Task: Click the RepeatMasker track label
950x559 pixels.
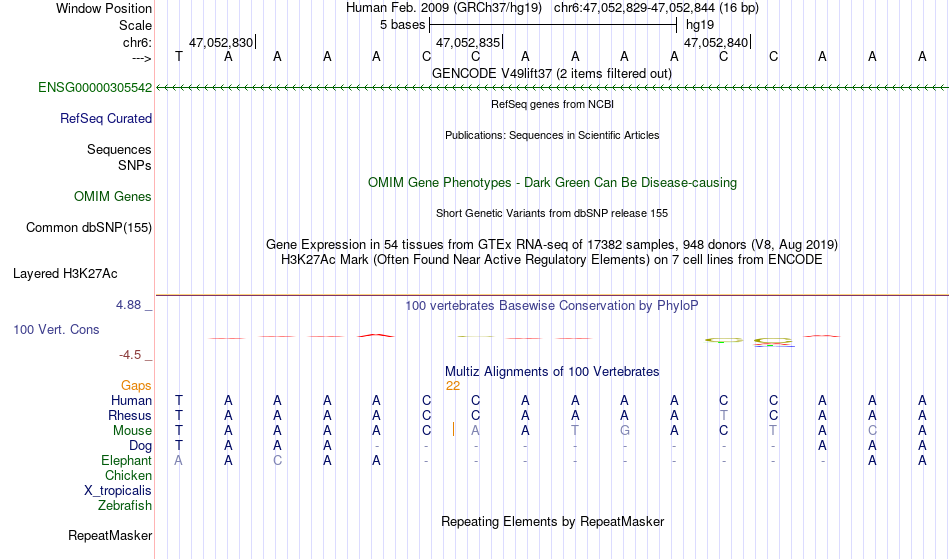Action: coord(110,535)
